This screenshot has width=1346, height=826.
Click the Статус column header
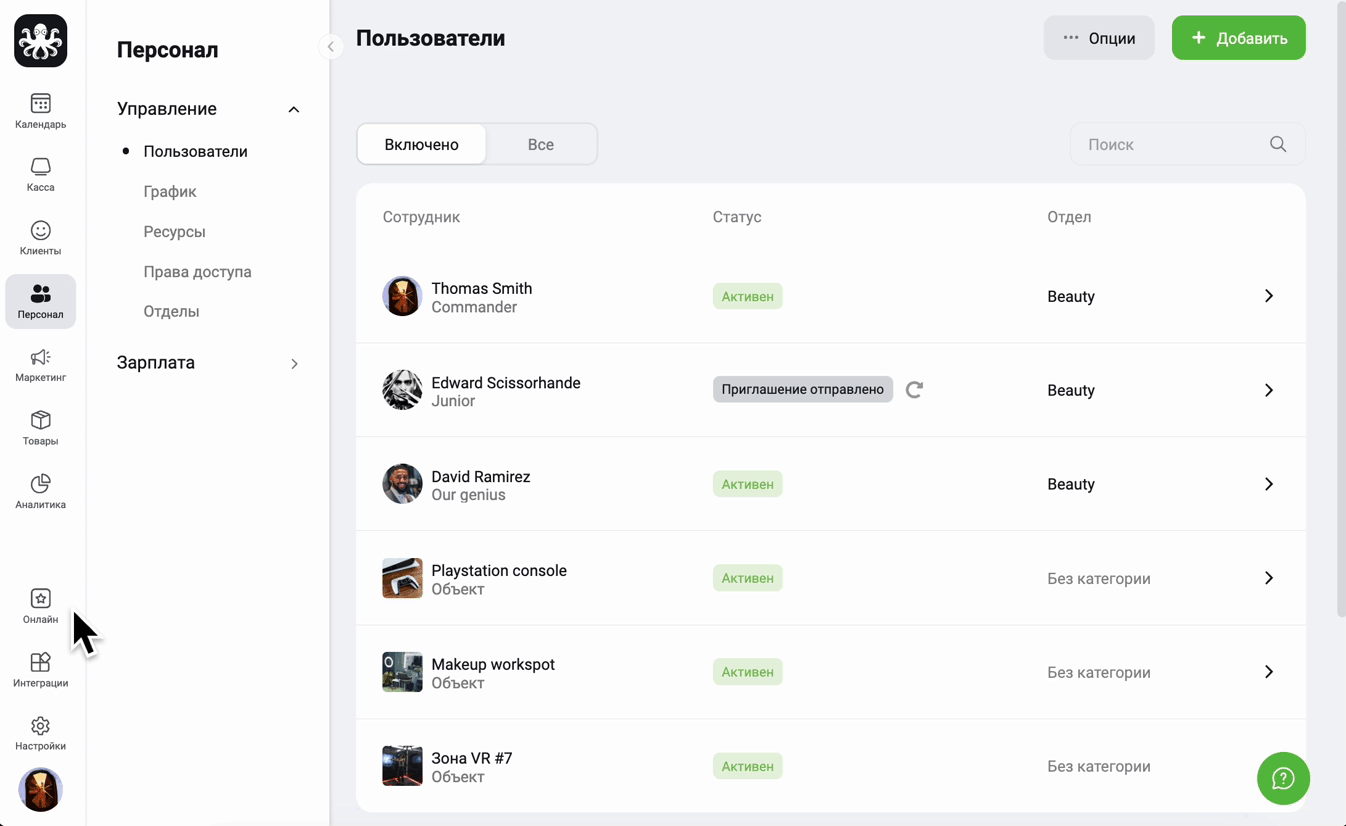(737, 217)
